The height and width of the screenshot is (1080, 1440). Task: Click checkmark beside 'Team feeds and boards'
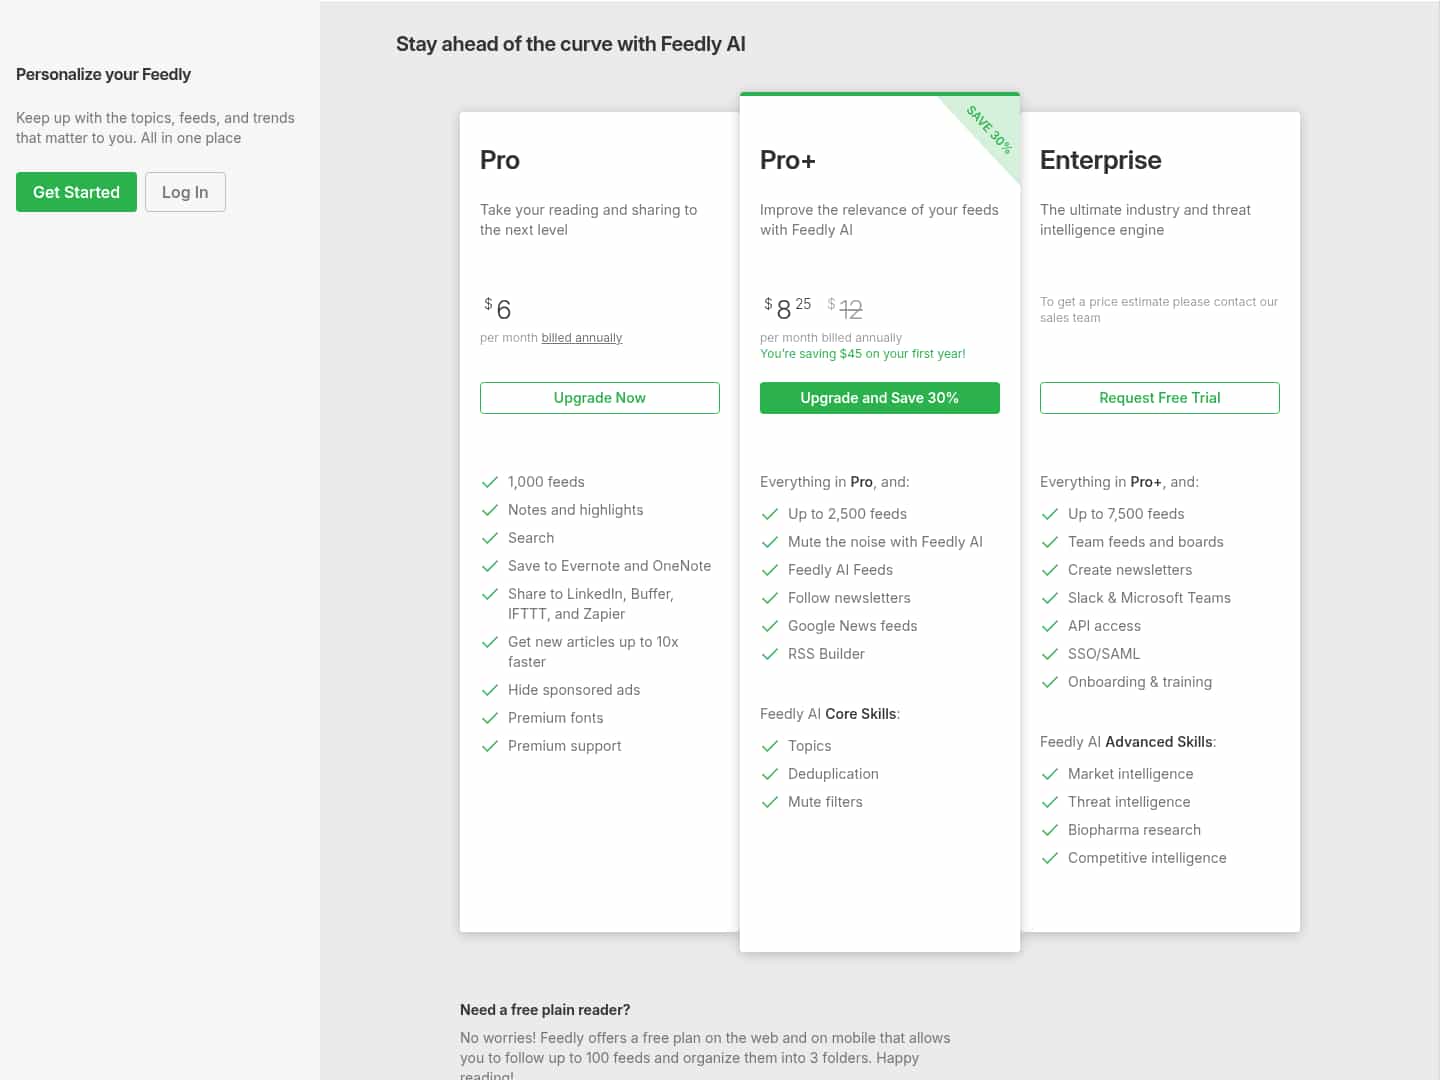pyautogui.click(x=1050, y=542)
